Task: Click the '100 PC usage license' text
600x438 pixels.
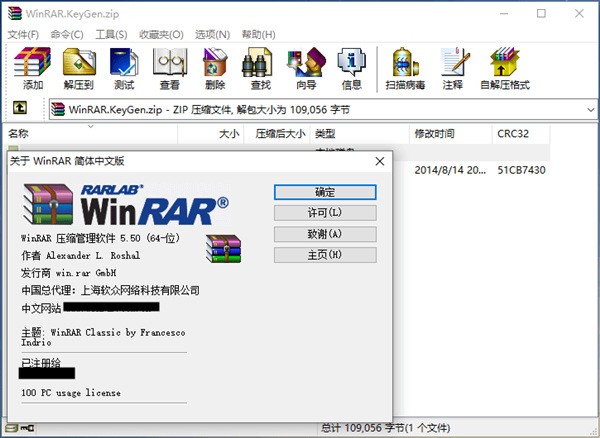Action: pyautogui.click(x=71, y=393)
